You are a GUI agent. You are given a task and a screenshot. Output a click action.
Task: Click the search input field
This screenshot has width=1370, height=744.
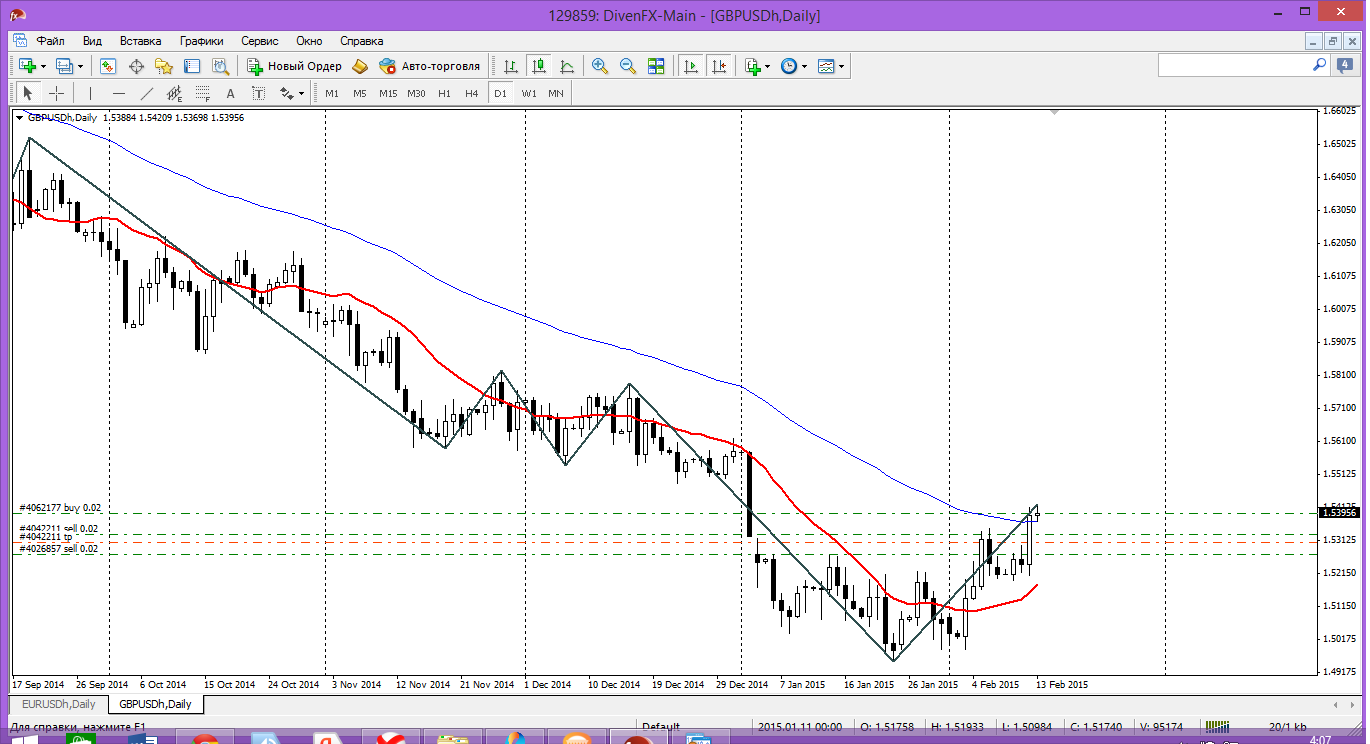1235,65
